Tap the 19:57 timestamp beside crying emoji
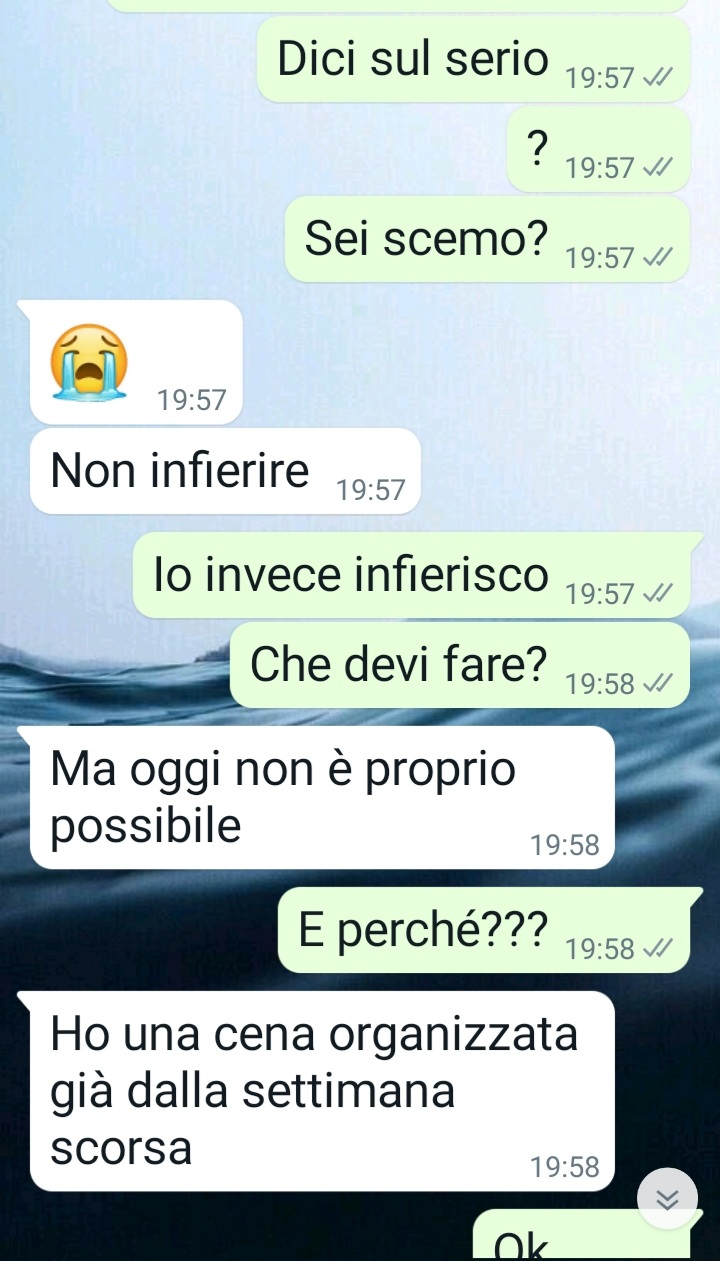This screenshot has width=720, height=1261. click(192, 401)
